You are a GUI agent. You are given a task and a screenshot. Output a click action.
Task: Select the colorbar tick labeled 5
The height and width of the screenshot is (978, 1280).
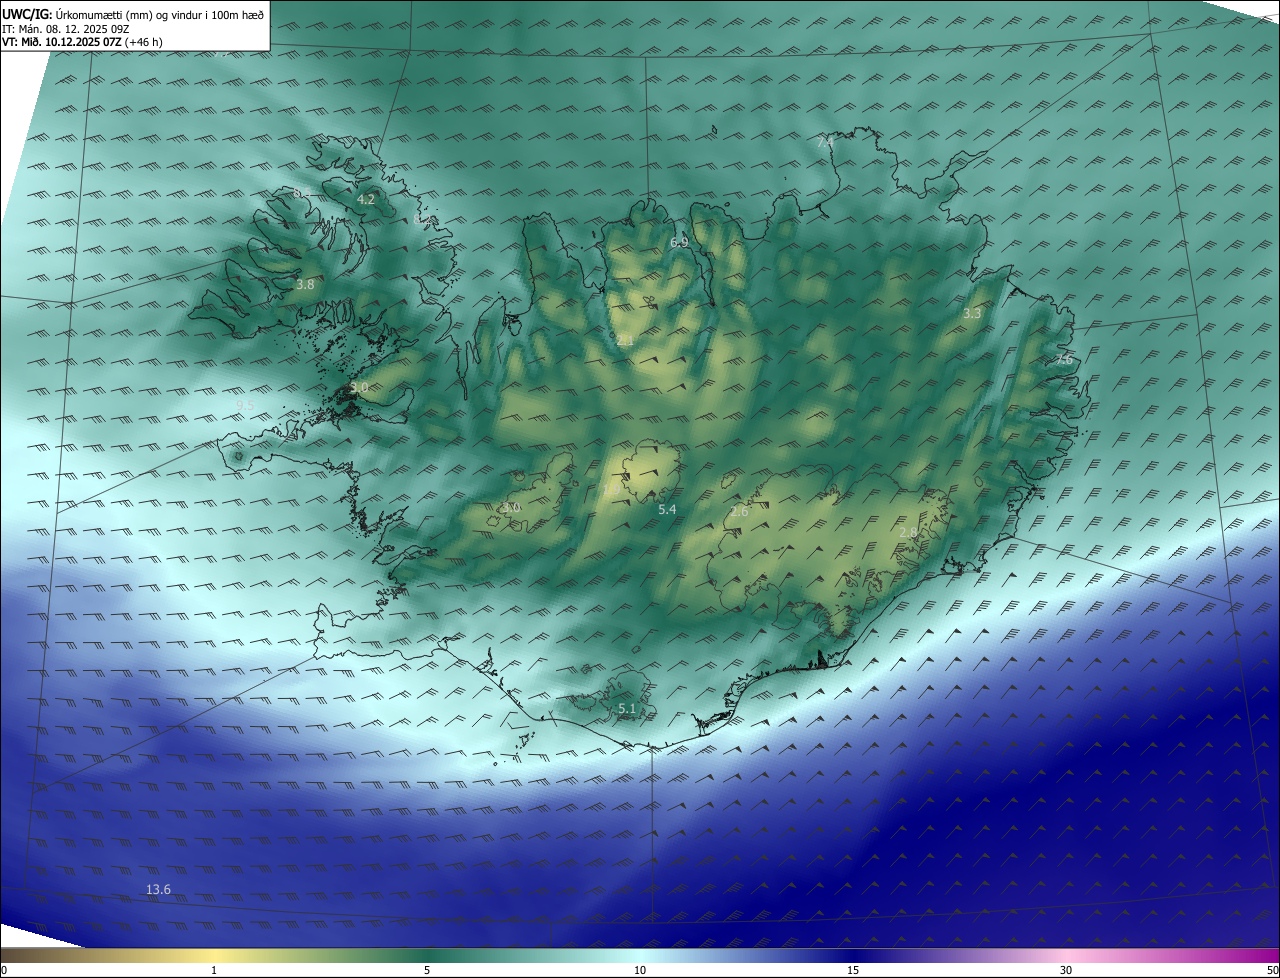(x=427, y=970)
